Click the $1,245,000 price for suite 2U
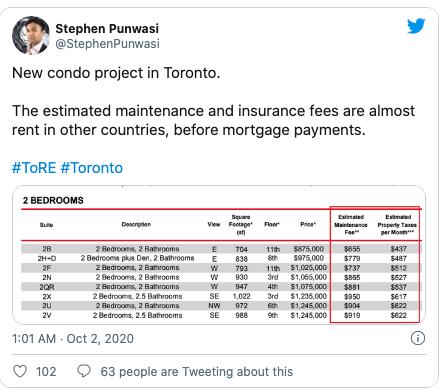This screenshot has height=392, width=439. click(309, 306)
